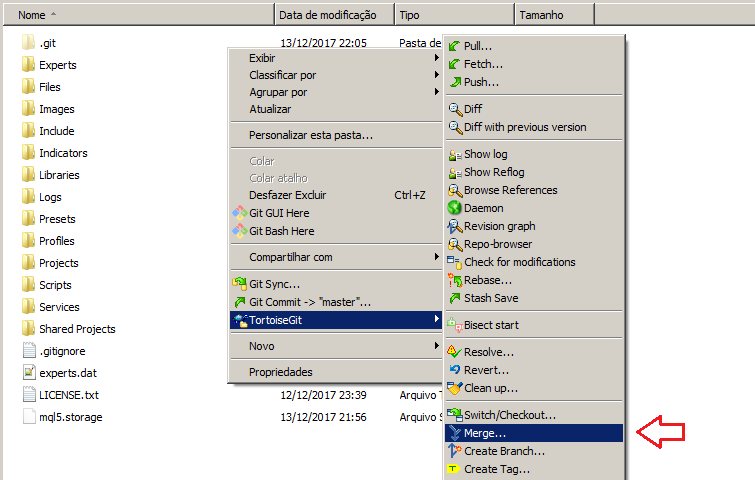The image size is (755, 480).
Task: Click the Show Reflog icon
Action: 455,172
